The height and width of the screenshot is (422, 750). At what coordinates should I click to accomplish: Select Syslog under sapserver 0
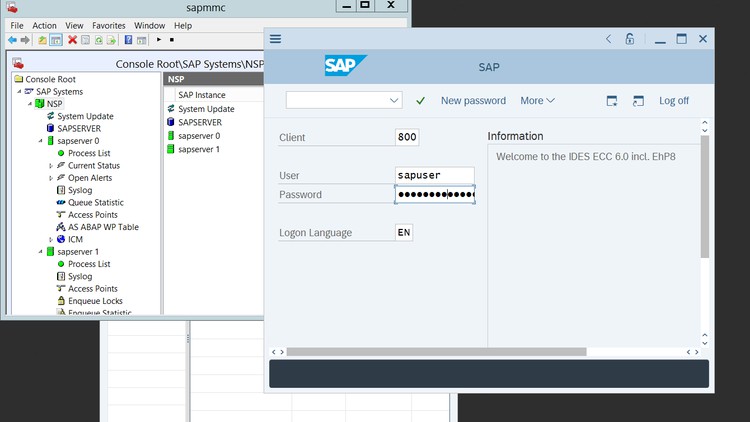pos(80,190)
